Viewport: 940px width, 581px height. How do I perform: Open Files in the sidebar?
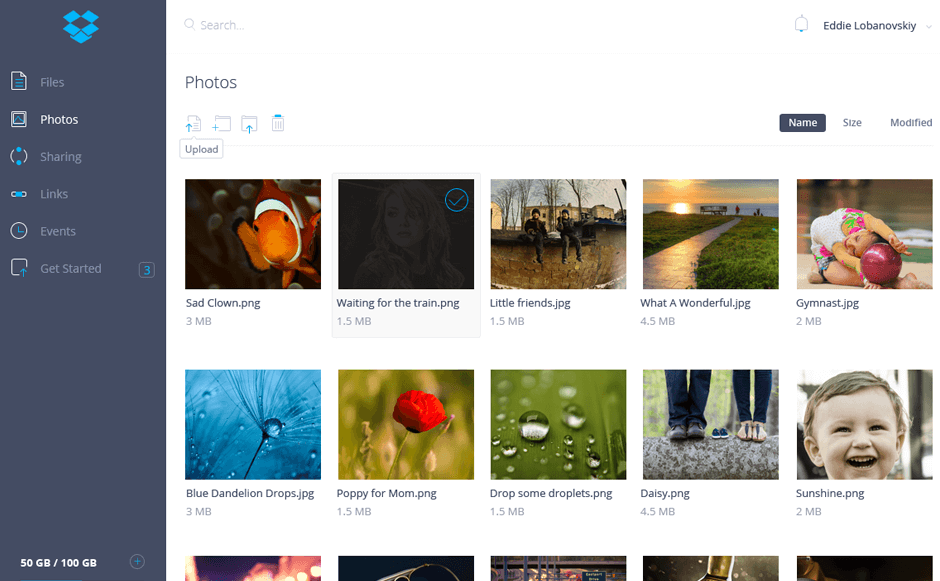click(x=52, y=82)
